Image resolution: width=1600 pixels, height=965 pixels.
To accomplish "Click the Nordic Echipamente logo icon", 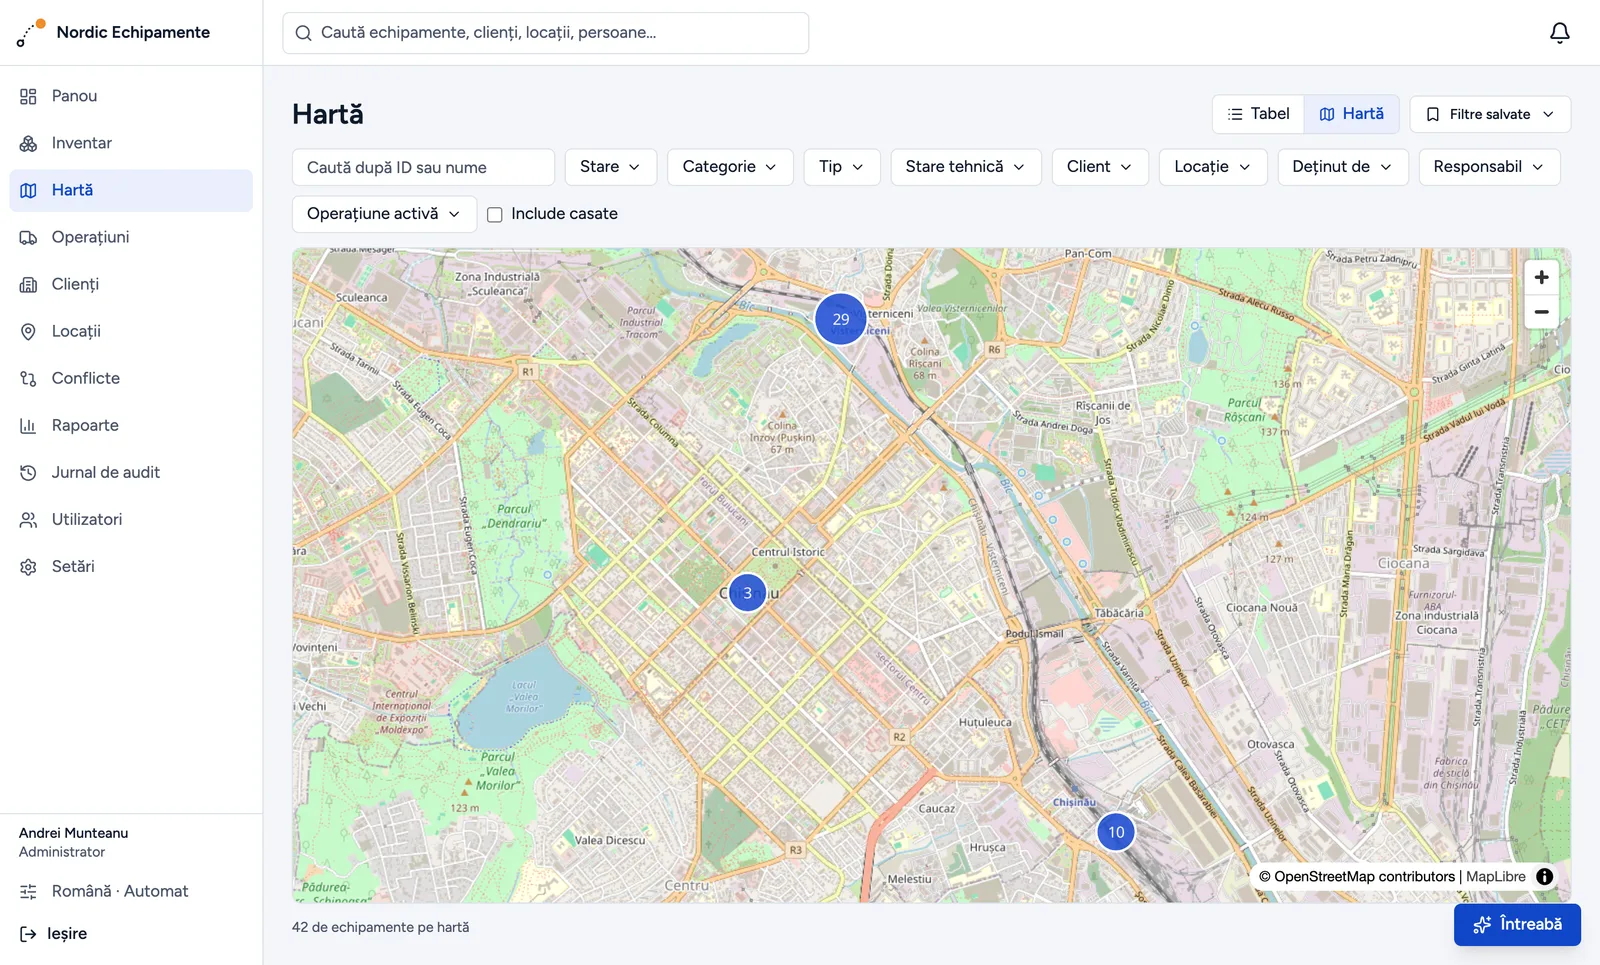I will [x=31, y=33].
